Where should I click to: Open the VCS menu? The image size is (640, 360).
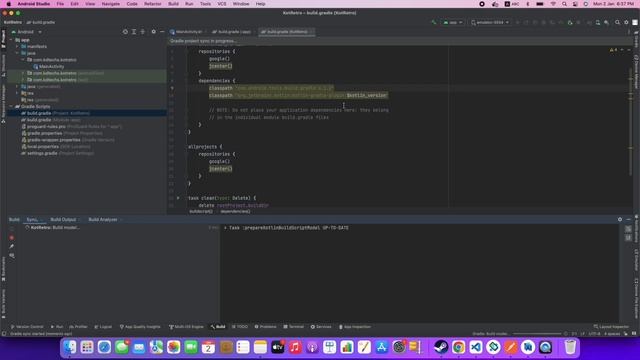(222, 4)
